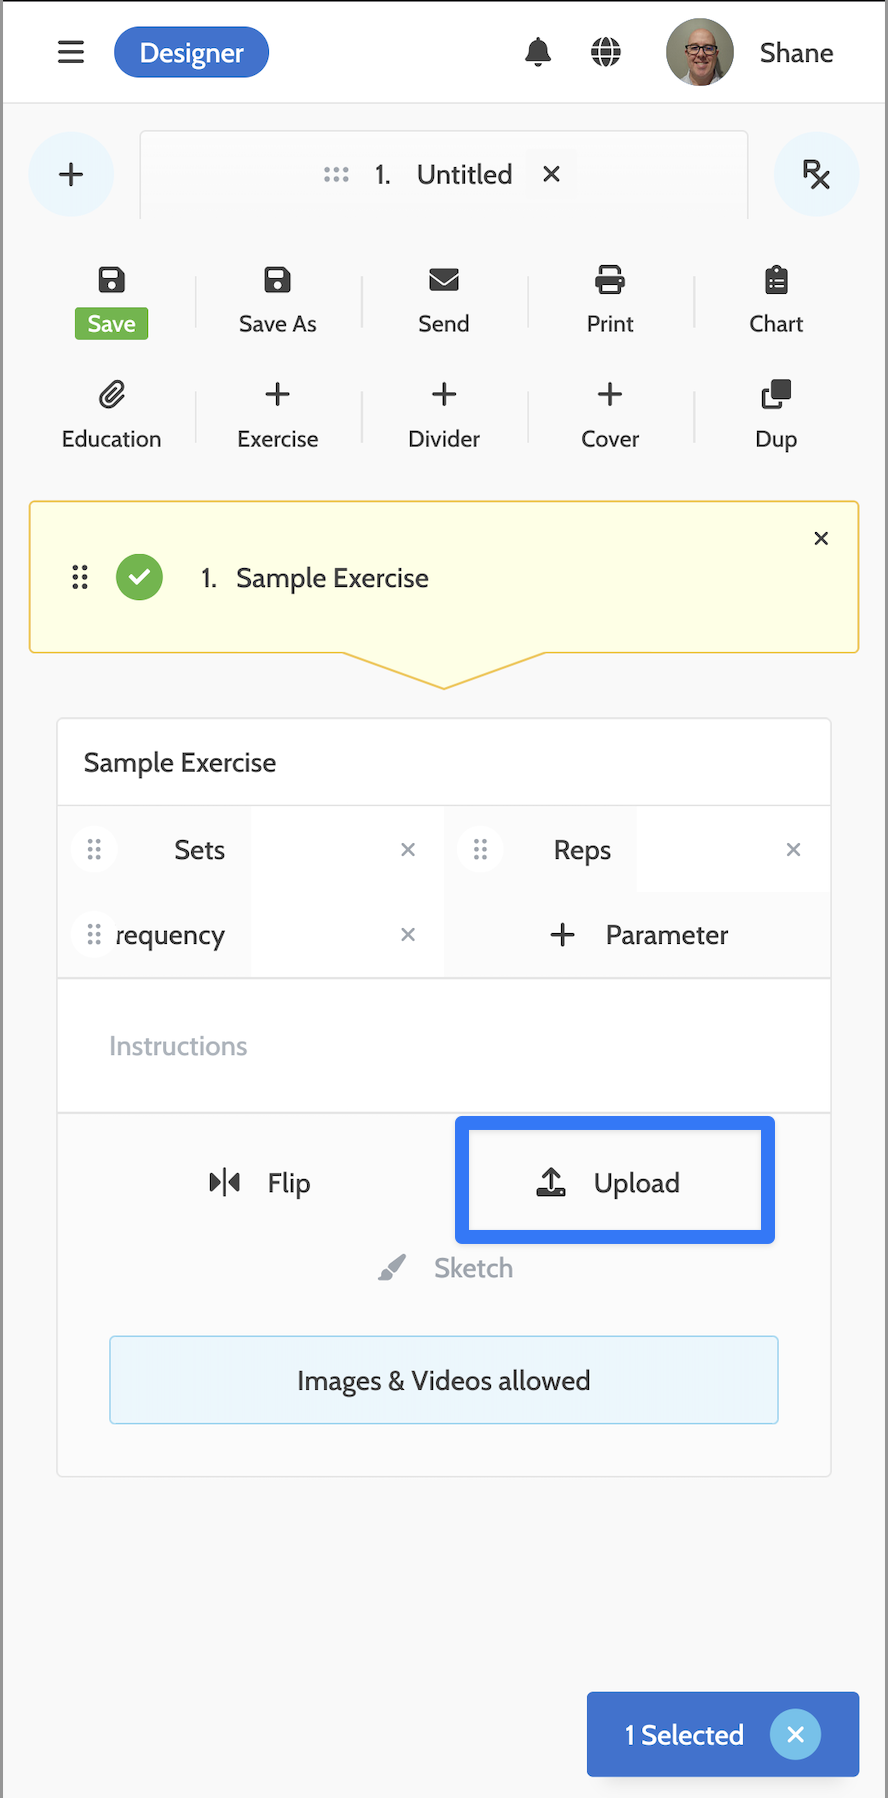Click the Instructions text field

coord(444,1046)
